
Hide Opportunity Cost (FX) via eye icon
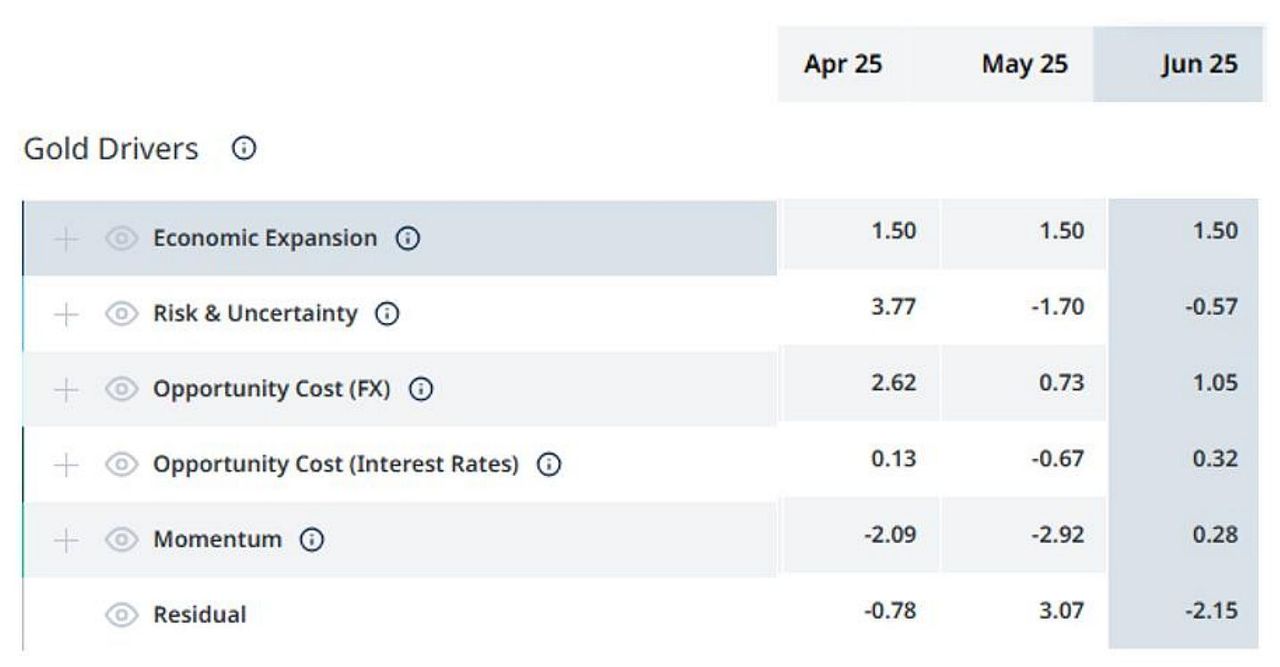[121, 390]
